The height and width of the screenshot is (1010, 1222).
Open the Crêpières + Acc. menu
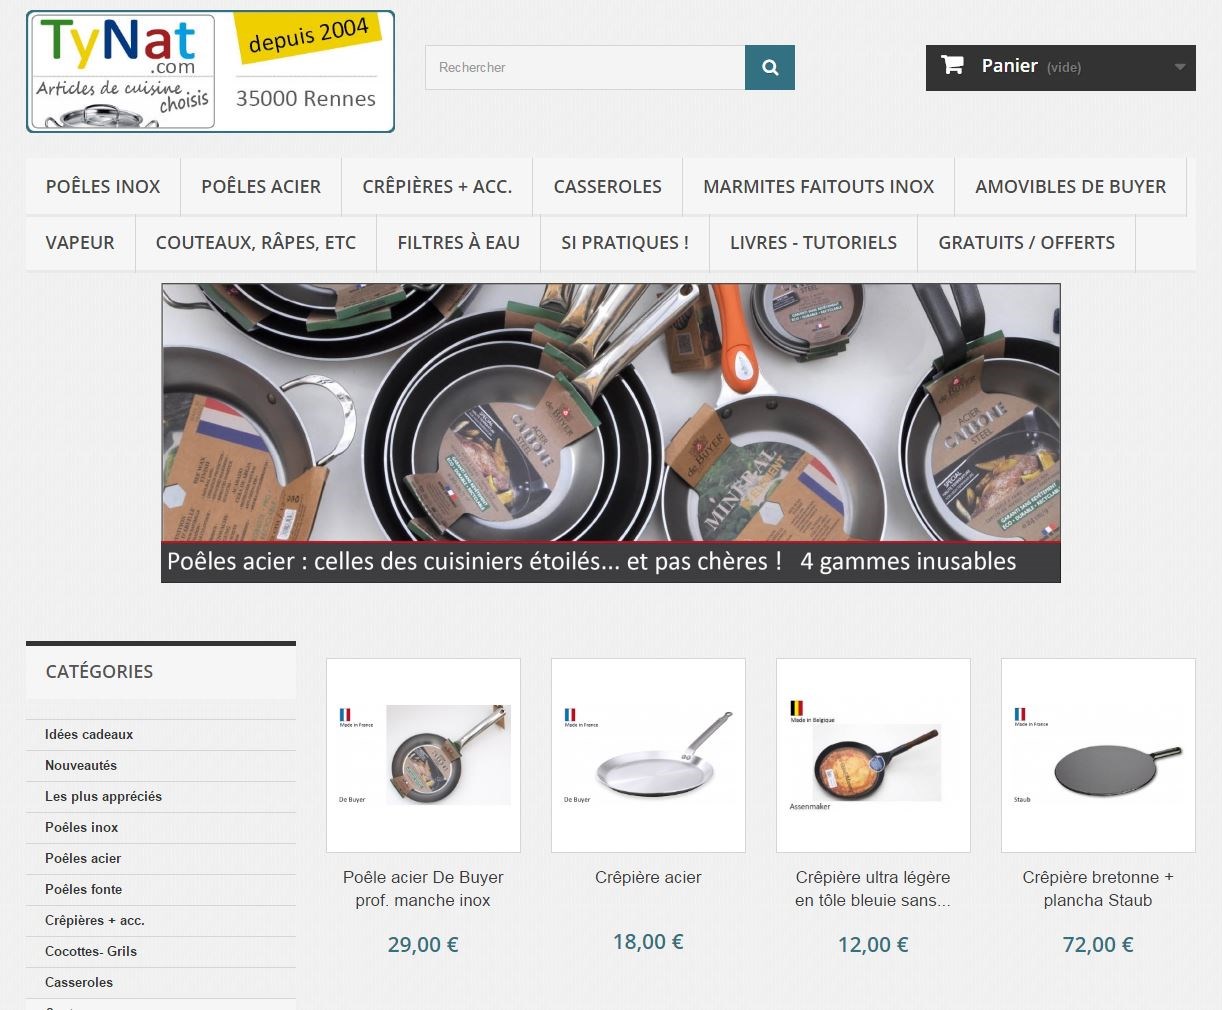pyautogui.click(x=437, y=186)
